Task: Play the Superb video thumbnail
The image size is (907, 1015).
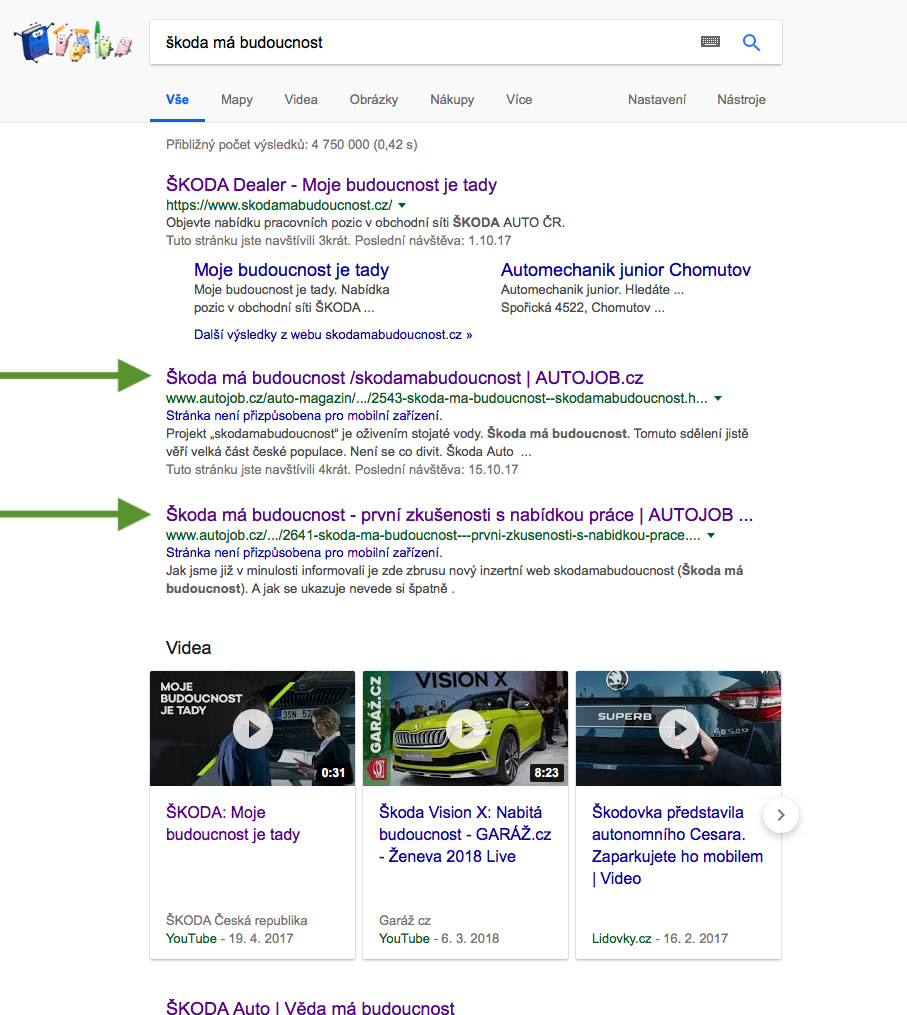Action: (678, 728)
